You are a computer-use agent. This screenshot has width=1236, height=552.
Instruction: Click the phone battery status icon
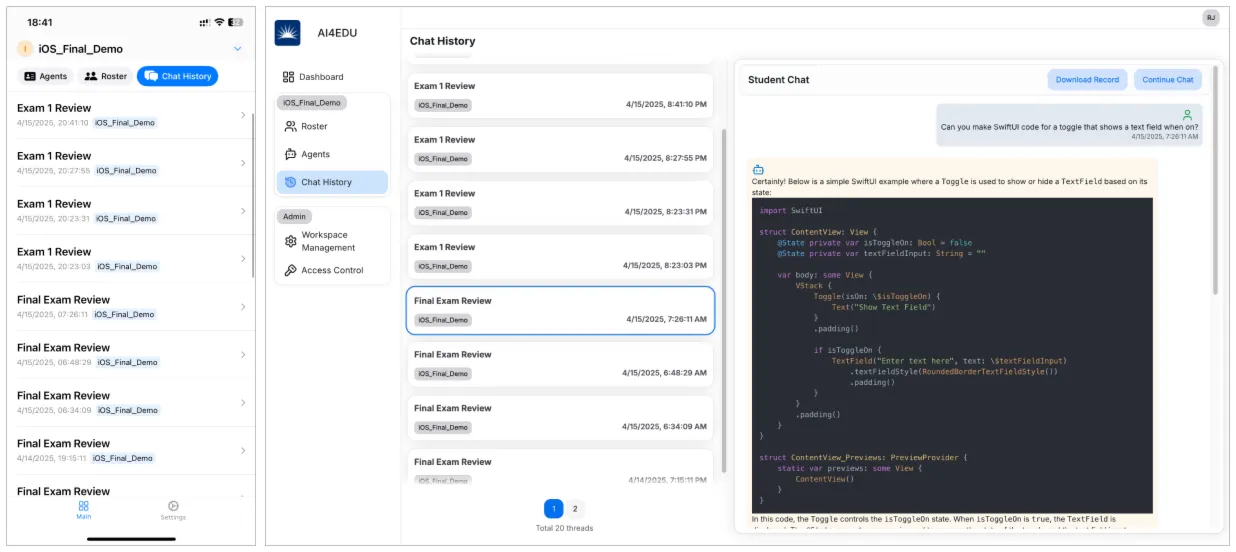[x=235, y=22]
